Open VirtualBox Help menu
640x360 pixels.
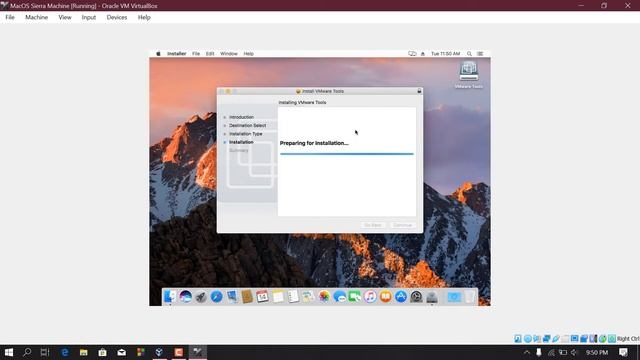coord(144,17)
